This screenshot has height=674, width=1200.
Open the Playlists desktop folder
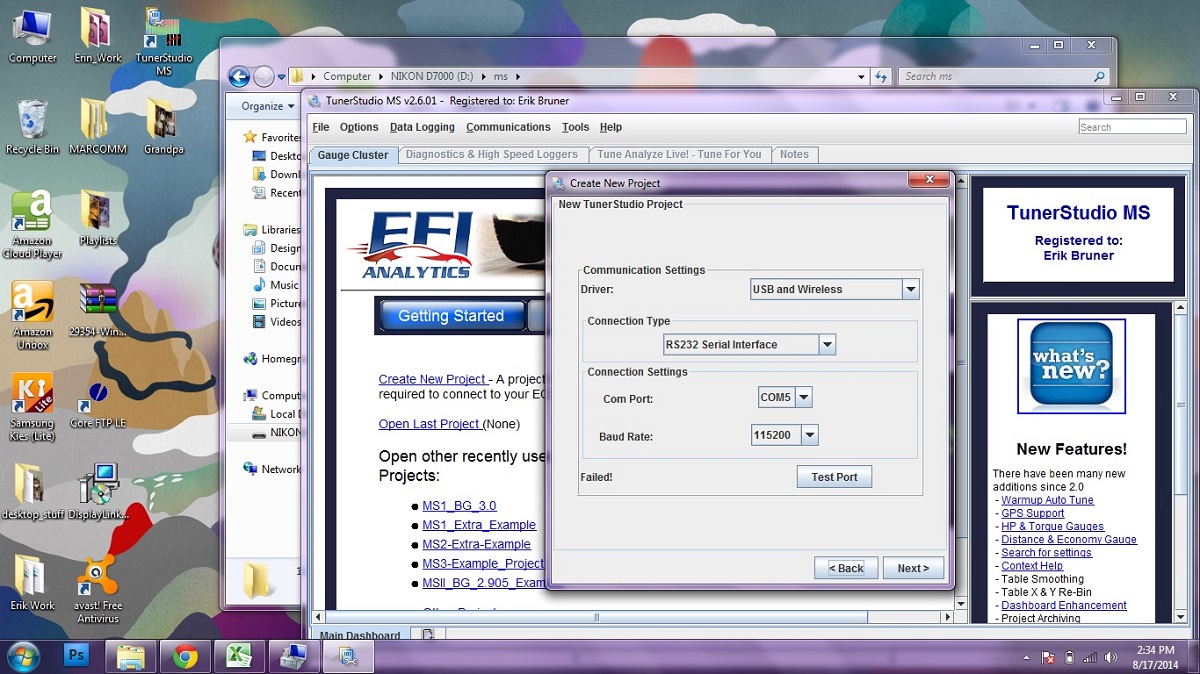(97, 218)
